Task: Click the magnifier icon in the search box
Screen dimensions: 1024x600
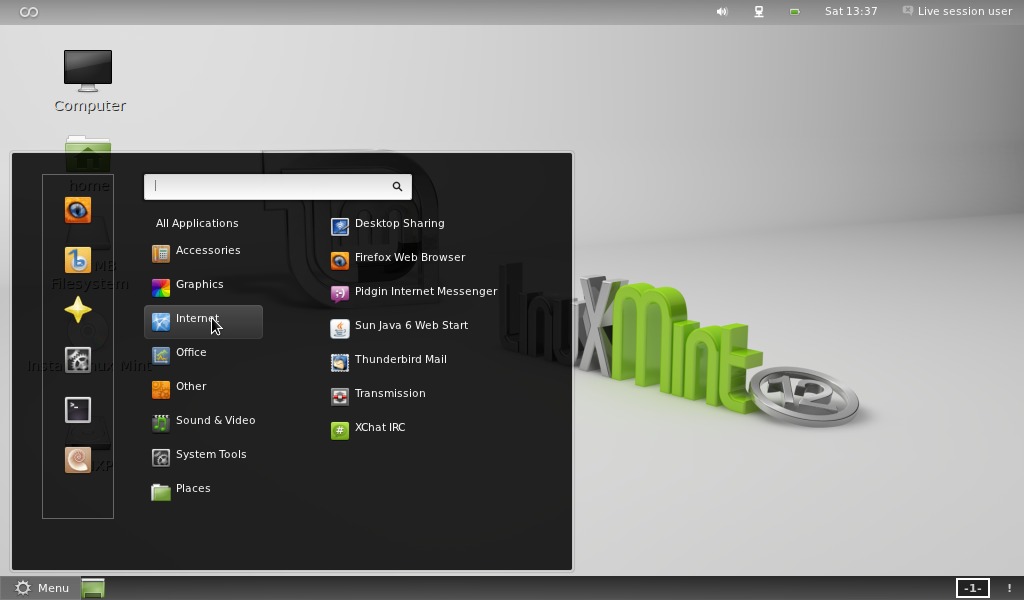Action: click(x=397, y=187)
